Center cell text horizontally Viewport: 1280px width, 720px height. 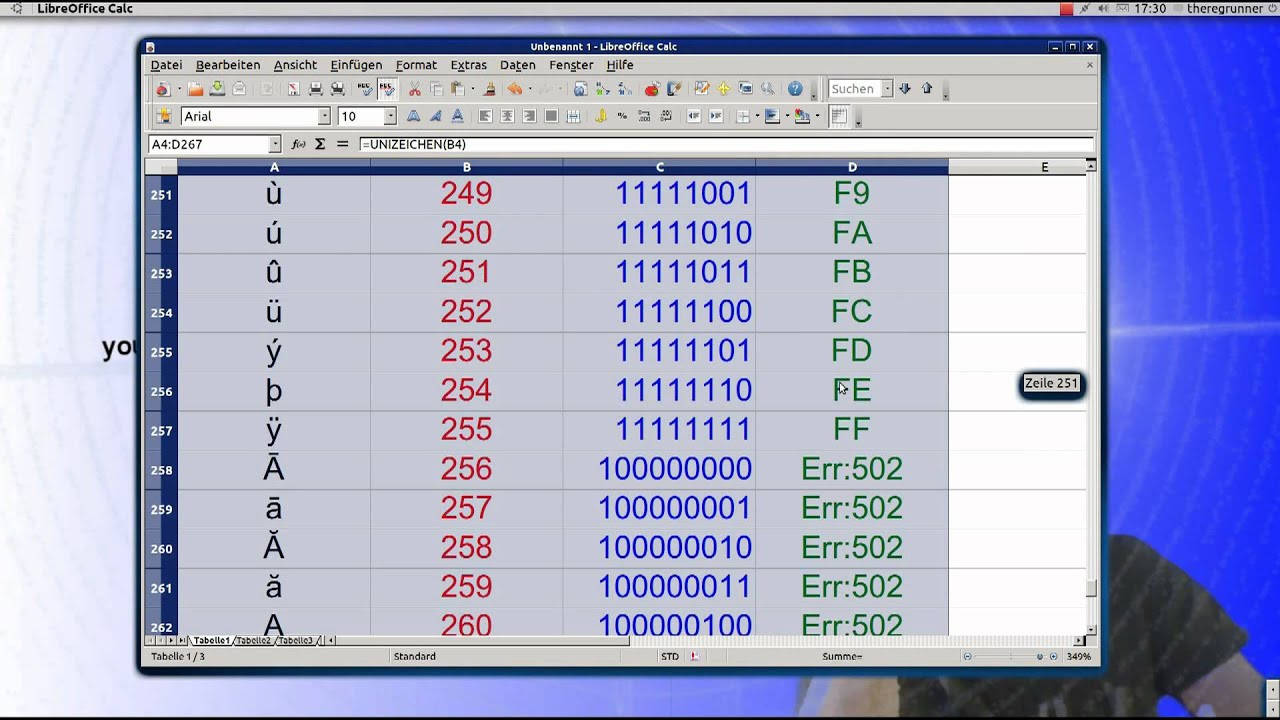click(507, 116)
